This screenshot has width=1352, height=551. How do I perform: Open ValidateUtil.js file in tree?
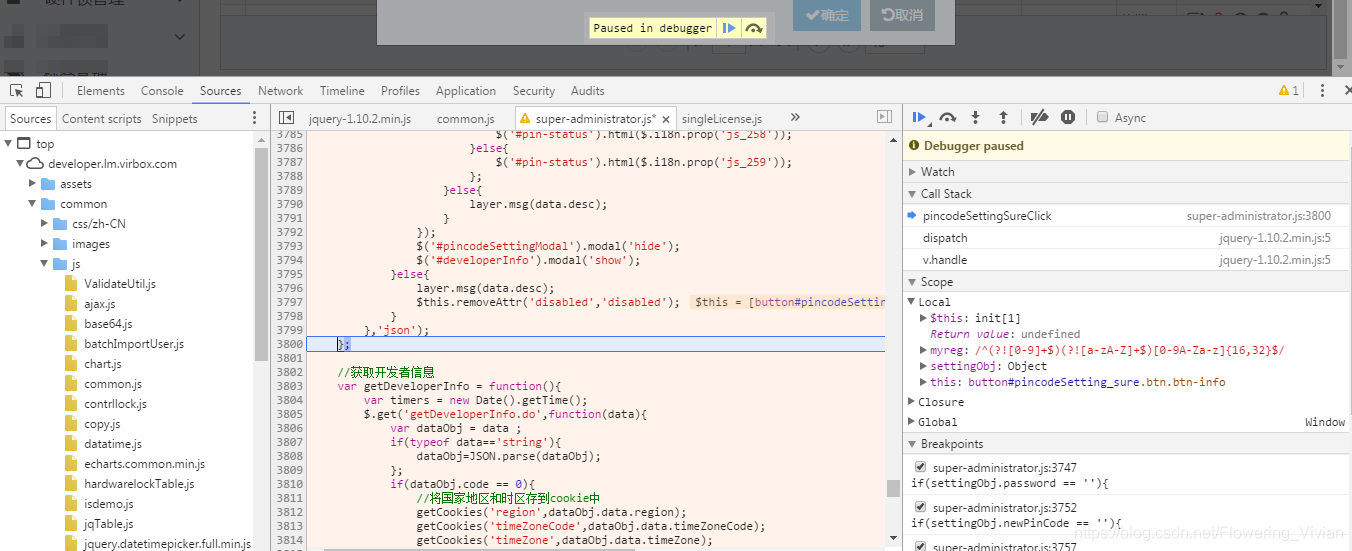pos(120,284)
